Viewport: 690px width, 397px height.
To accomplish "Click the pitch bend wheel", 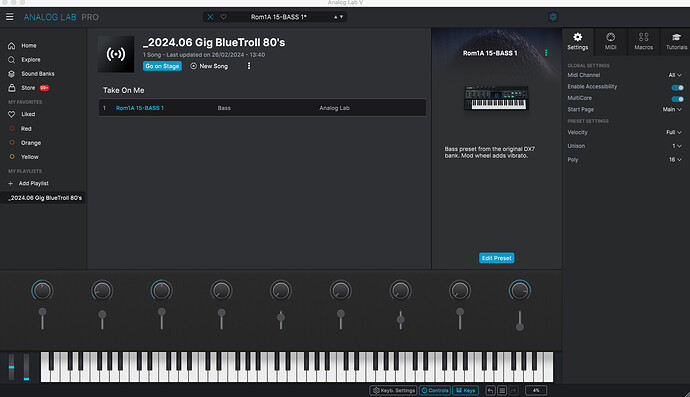I will point(11,367).
